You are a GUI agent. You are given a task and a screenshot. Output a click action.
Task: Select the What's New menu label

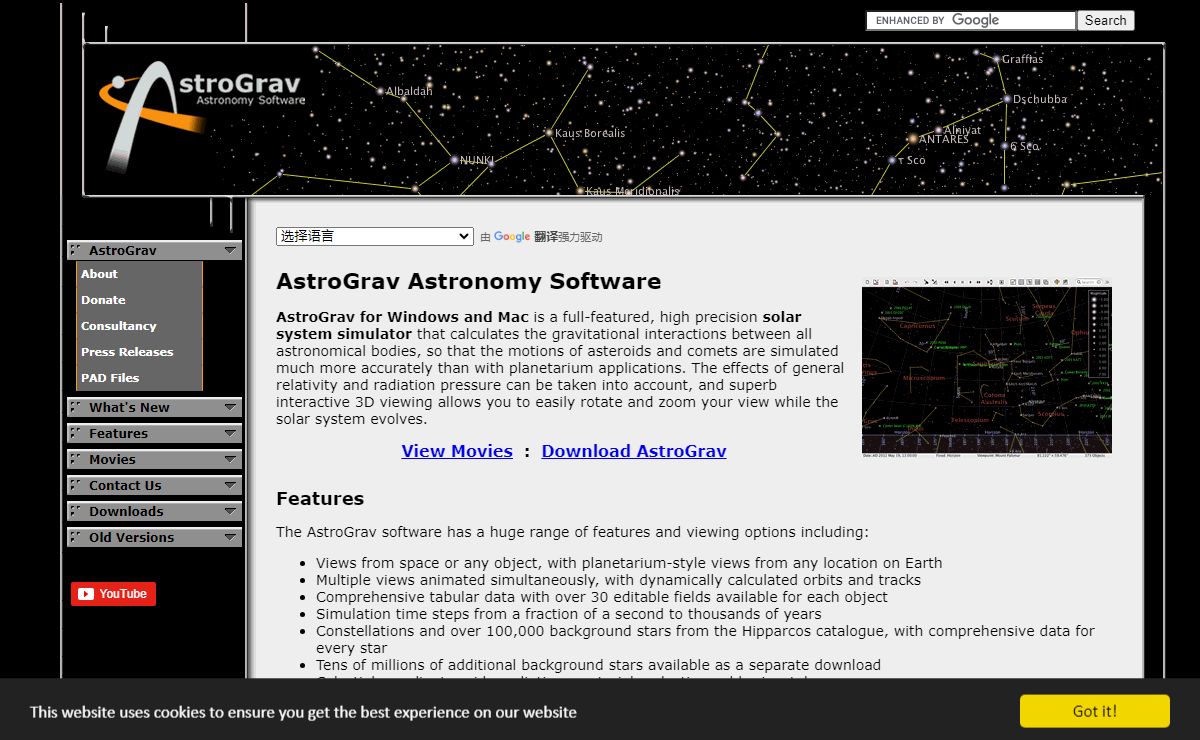point(129,407)
